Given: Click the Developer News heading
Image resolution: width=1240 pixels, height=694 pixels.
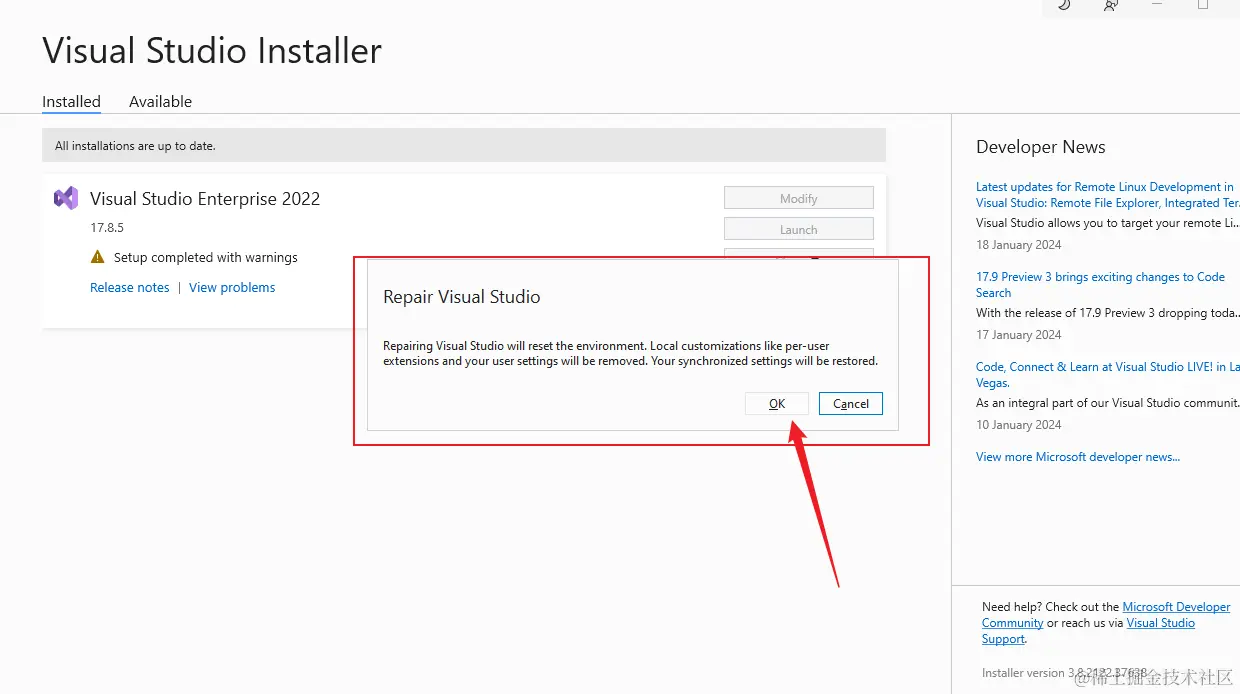Looking at the screenshot, I should (1041, 147).
